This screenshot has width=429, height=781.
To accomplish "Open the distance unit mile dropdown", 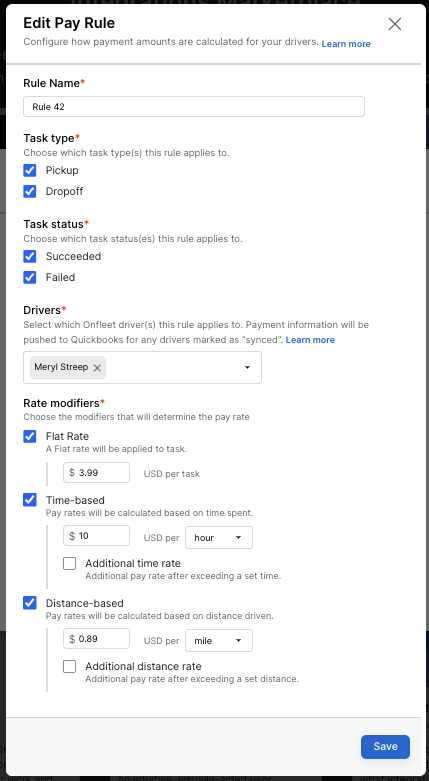I will coord(219,641).
